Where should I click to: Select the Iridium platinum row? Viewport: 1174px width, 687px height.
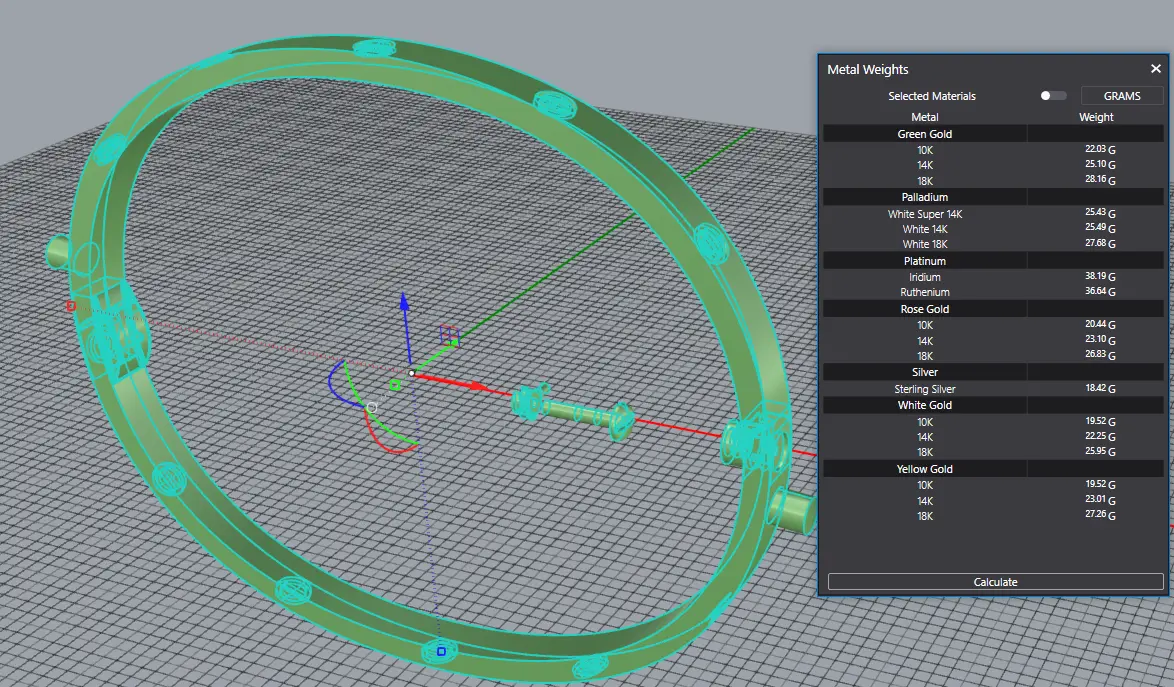pyautogui.click(x=925, y=277)
